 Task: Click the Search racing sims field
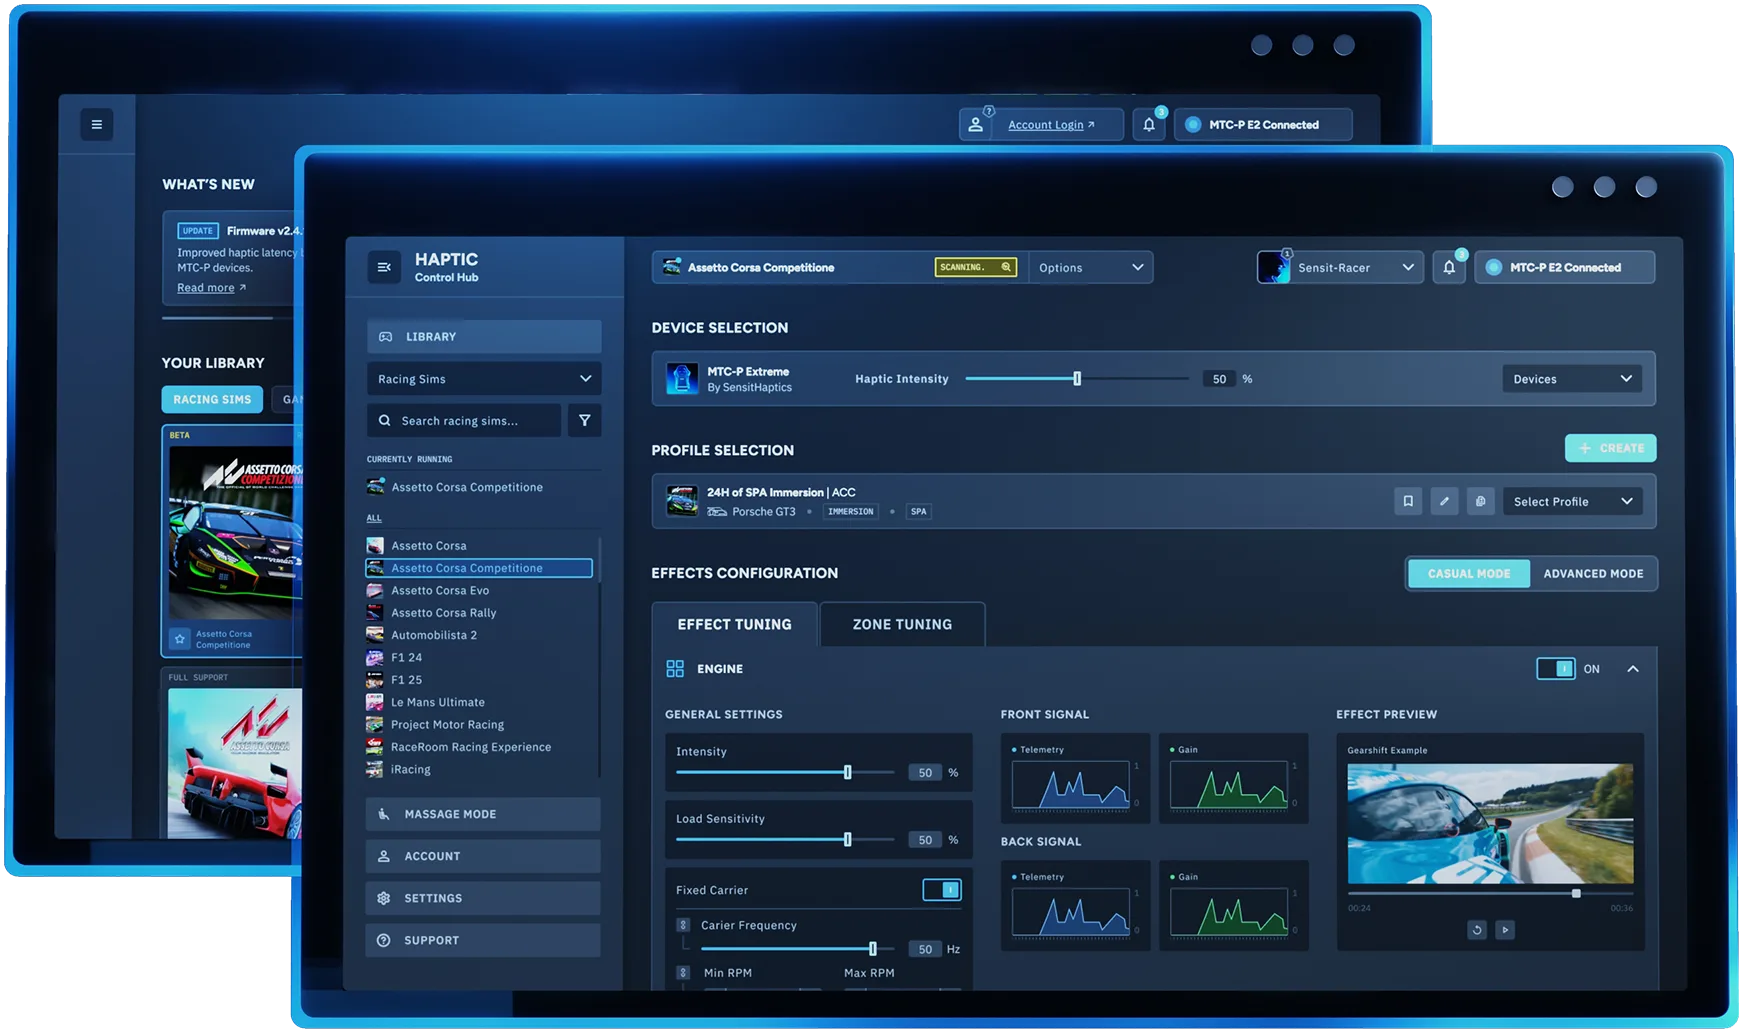tap(464, 421)
